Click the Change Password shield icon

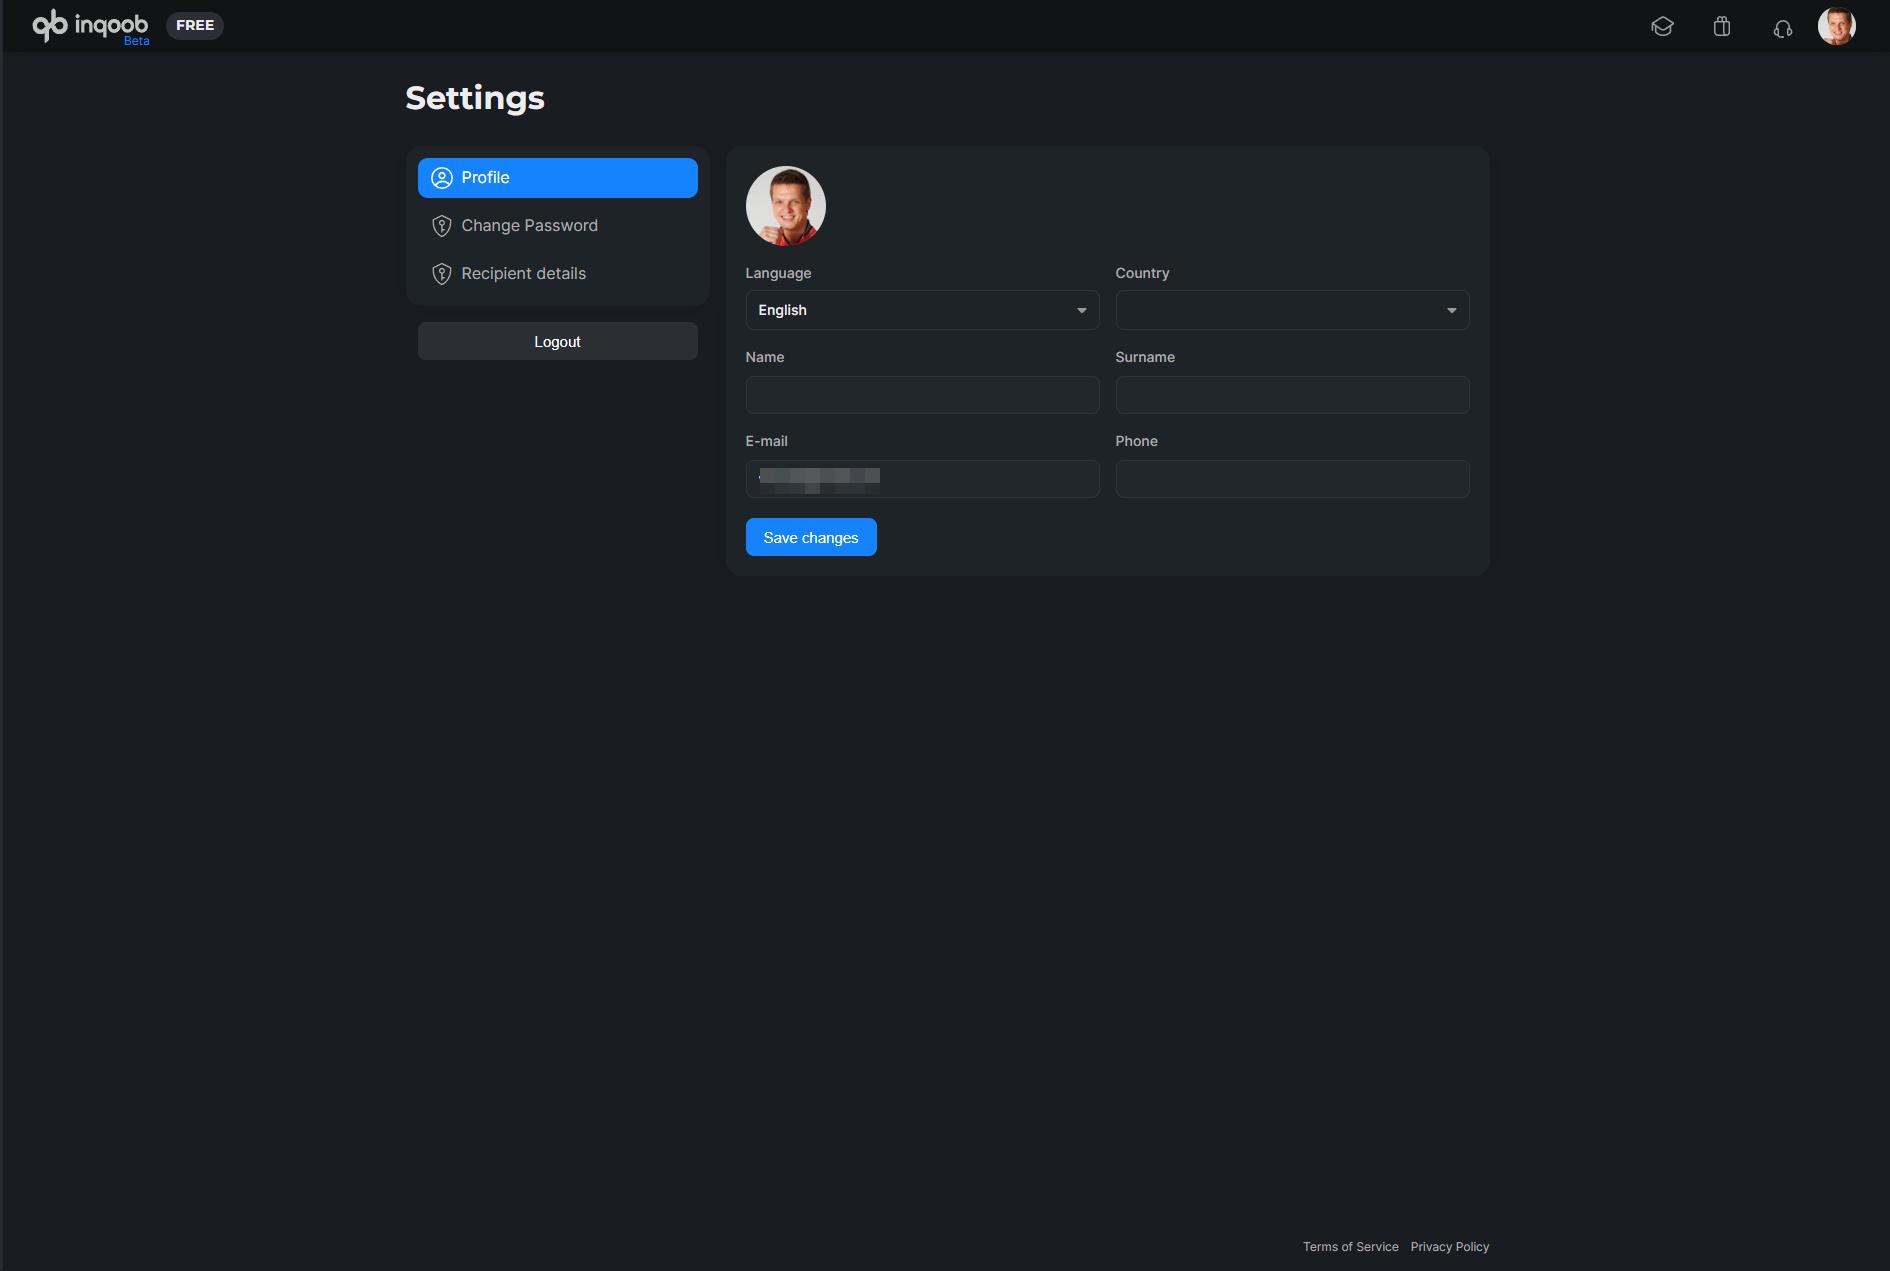tap(441, 225)
